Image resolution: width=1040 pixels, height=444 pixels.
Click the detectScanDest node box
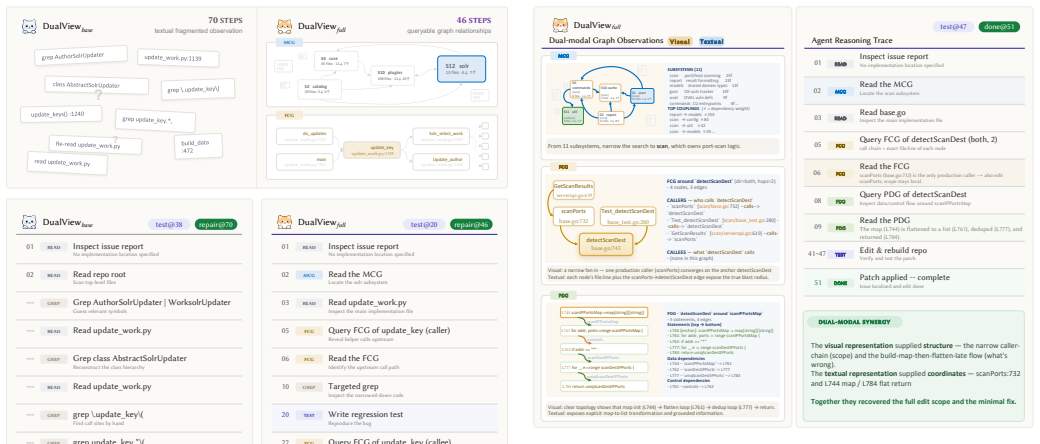(606, 244)
